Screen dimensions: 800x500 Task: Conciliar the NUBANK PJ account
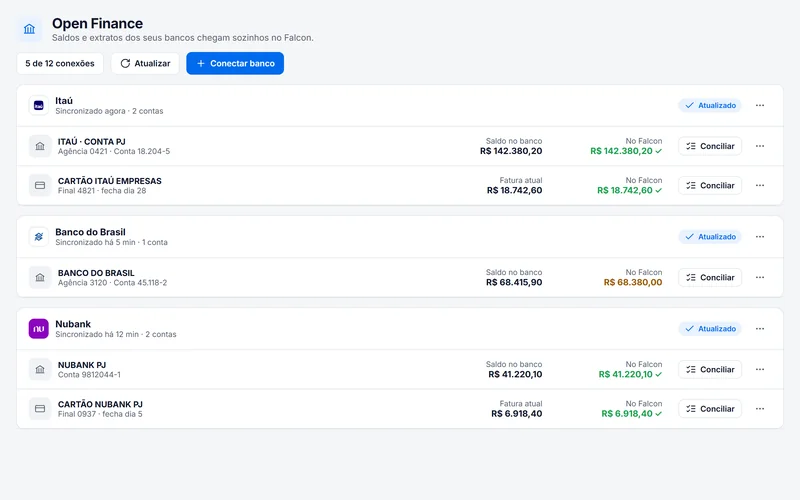pos(710,369)
